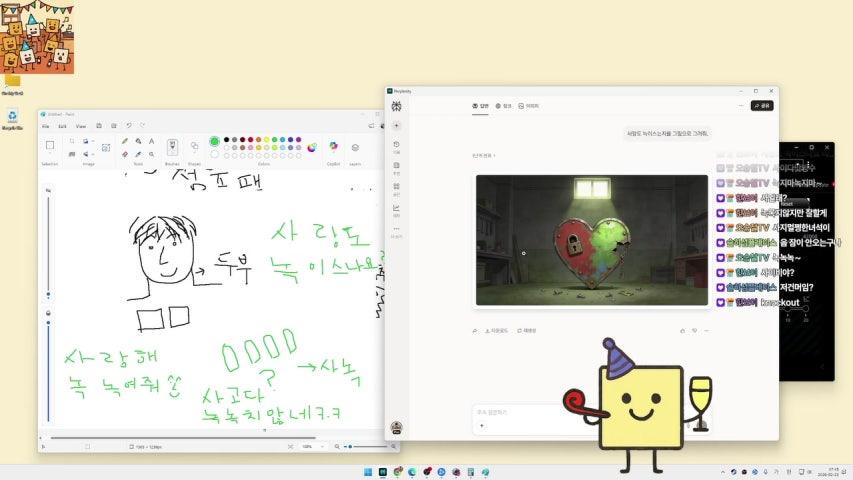Select the Pencil tool in Paint
Image resolution: width=853 pixels, height=480 pixels.
click(125, 141)
